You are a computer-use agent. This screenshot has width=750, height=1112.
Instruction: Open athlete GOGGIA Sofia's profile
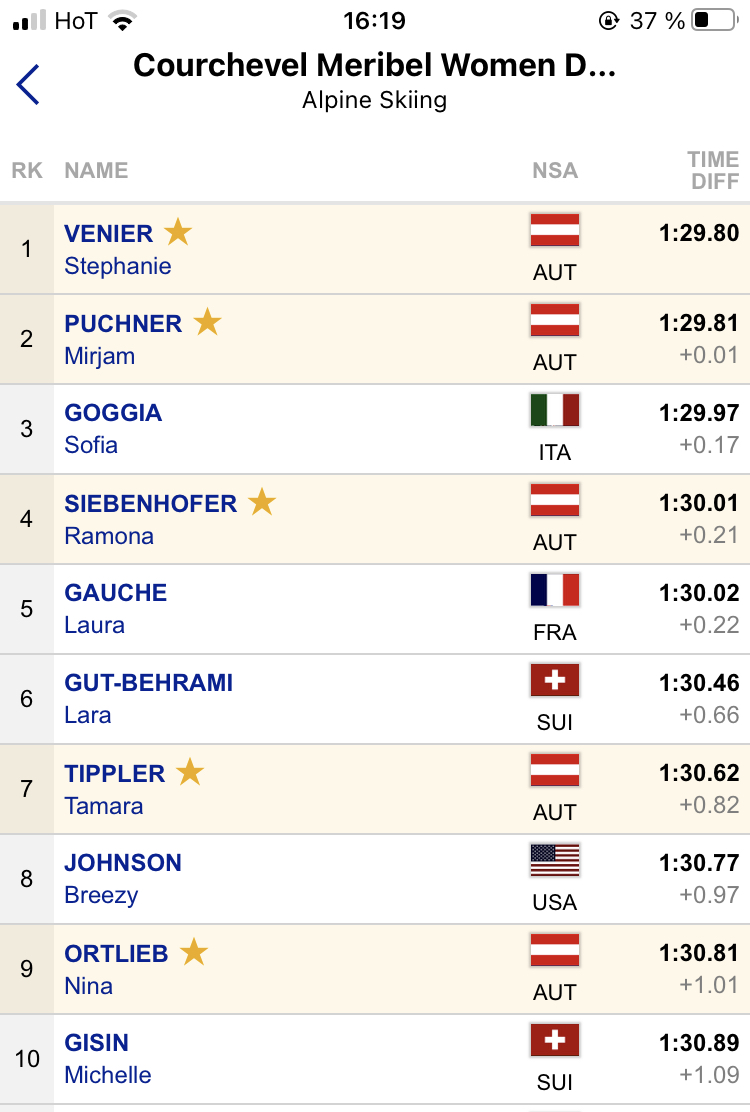click(113, 428)
